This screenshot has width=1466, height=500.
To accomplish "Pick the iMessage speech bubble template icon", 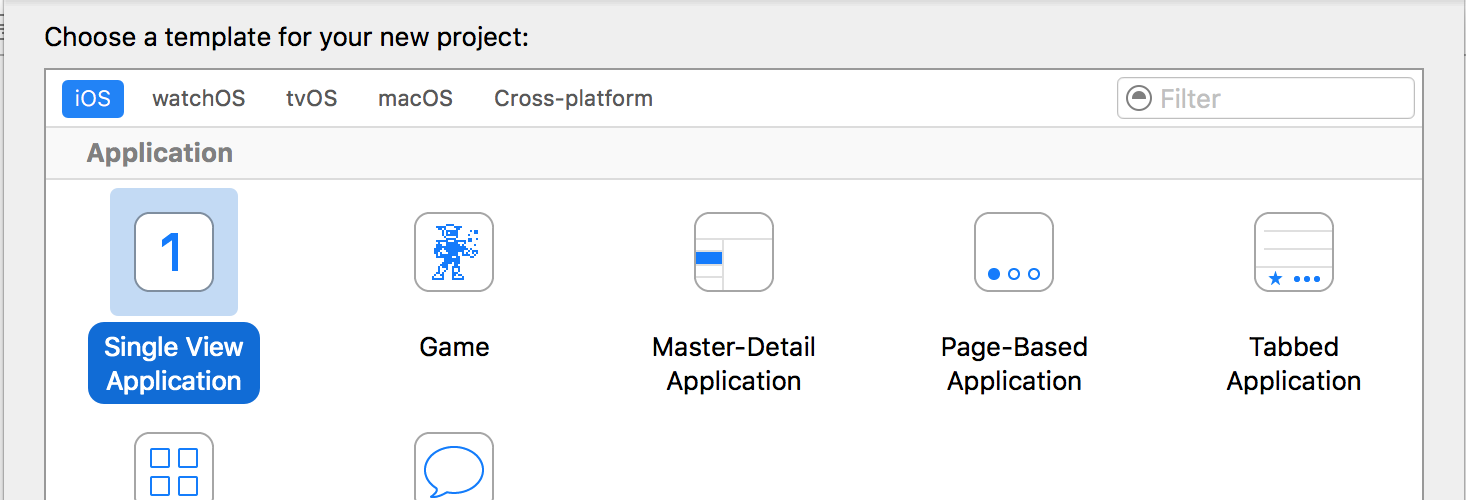I will pyautogui.click(x=454, y=468).
